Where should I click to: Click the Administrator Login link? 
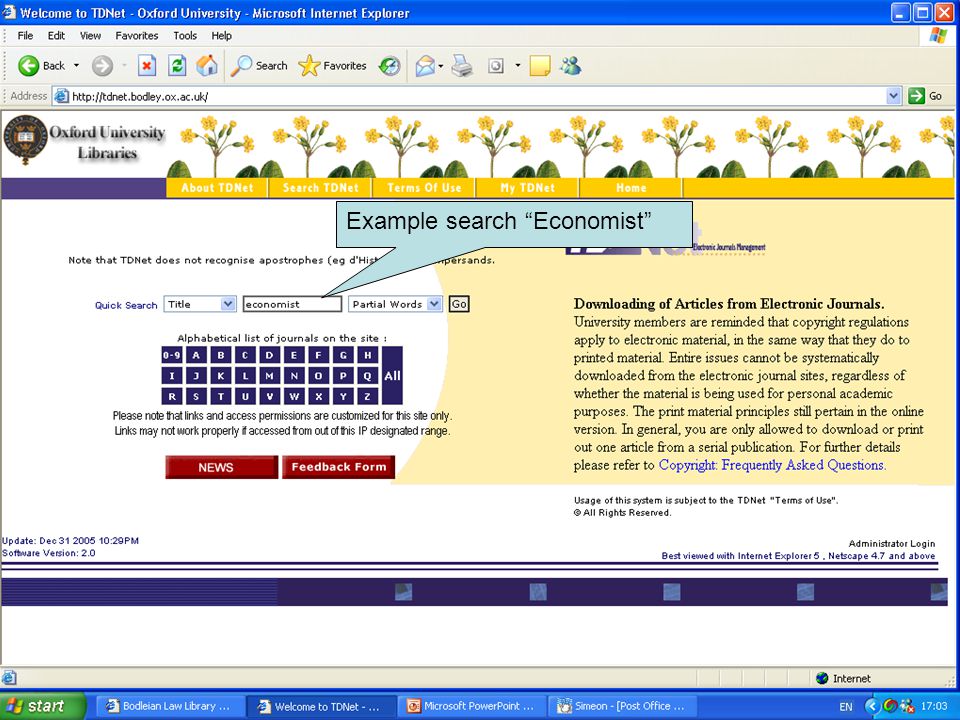pos(891,543)
